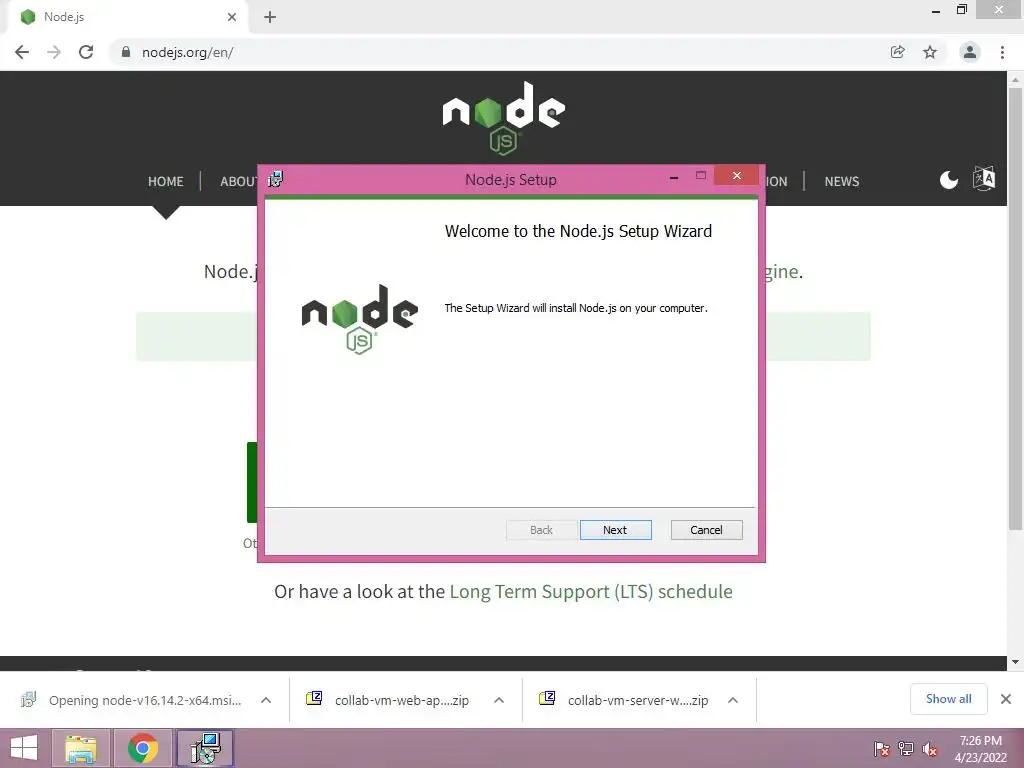Image resolution: width=1024 pixels, height=768 pixels.
Task: Click the padlock site info icon
Action: tap(126, 52)
